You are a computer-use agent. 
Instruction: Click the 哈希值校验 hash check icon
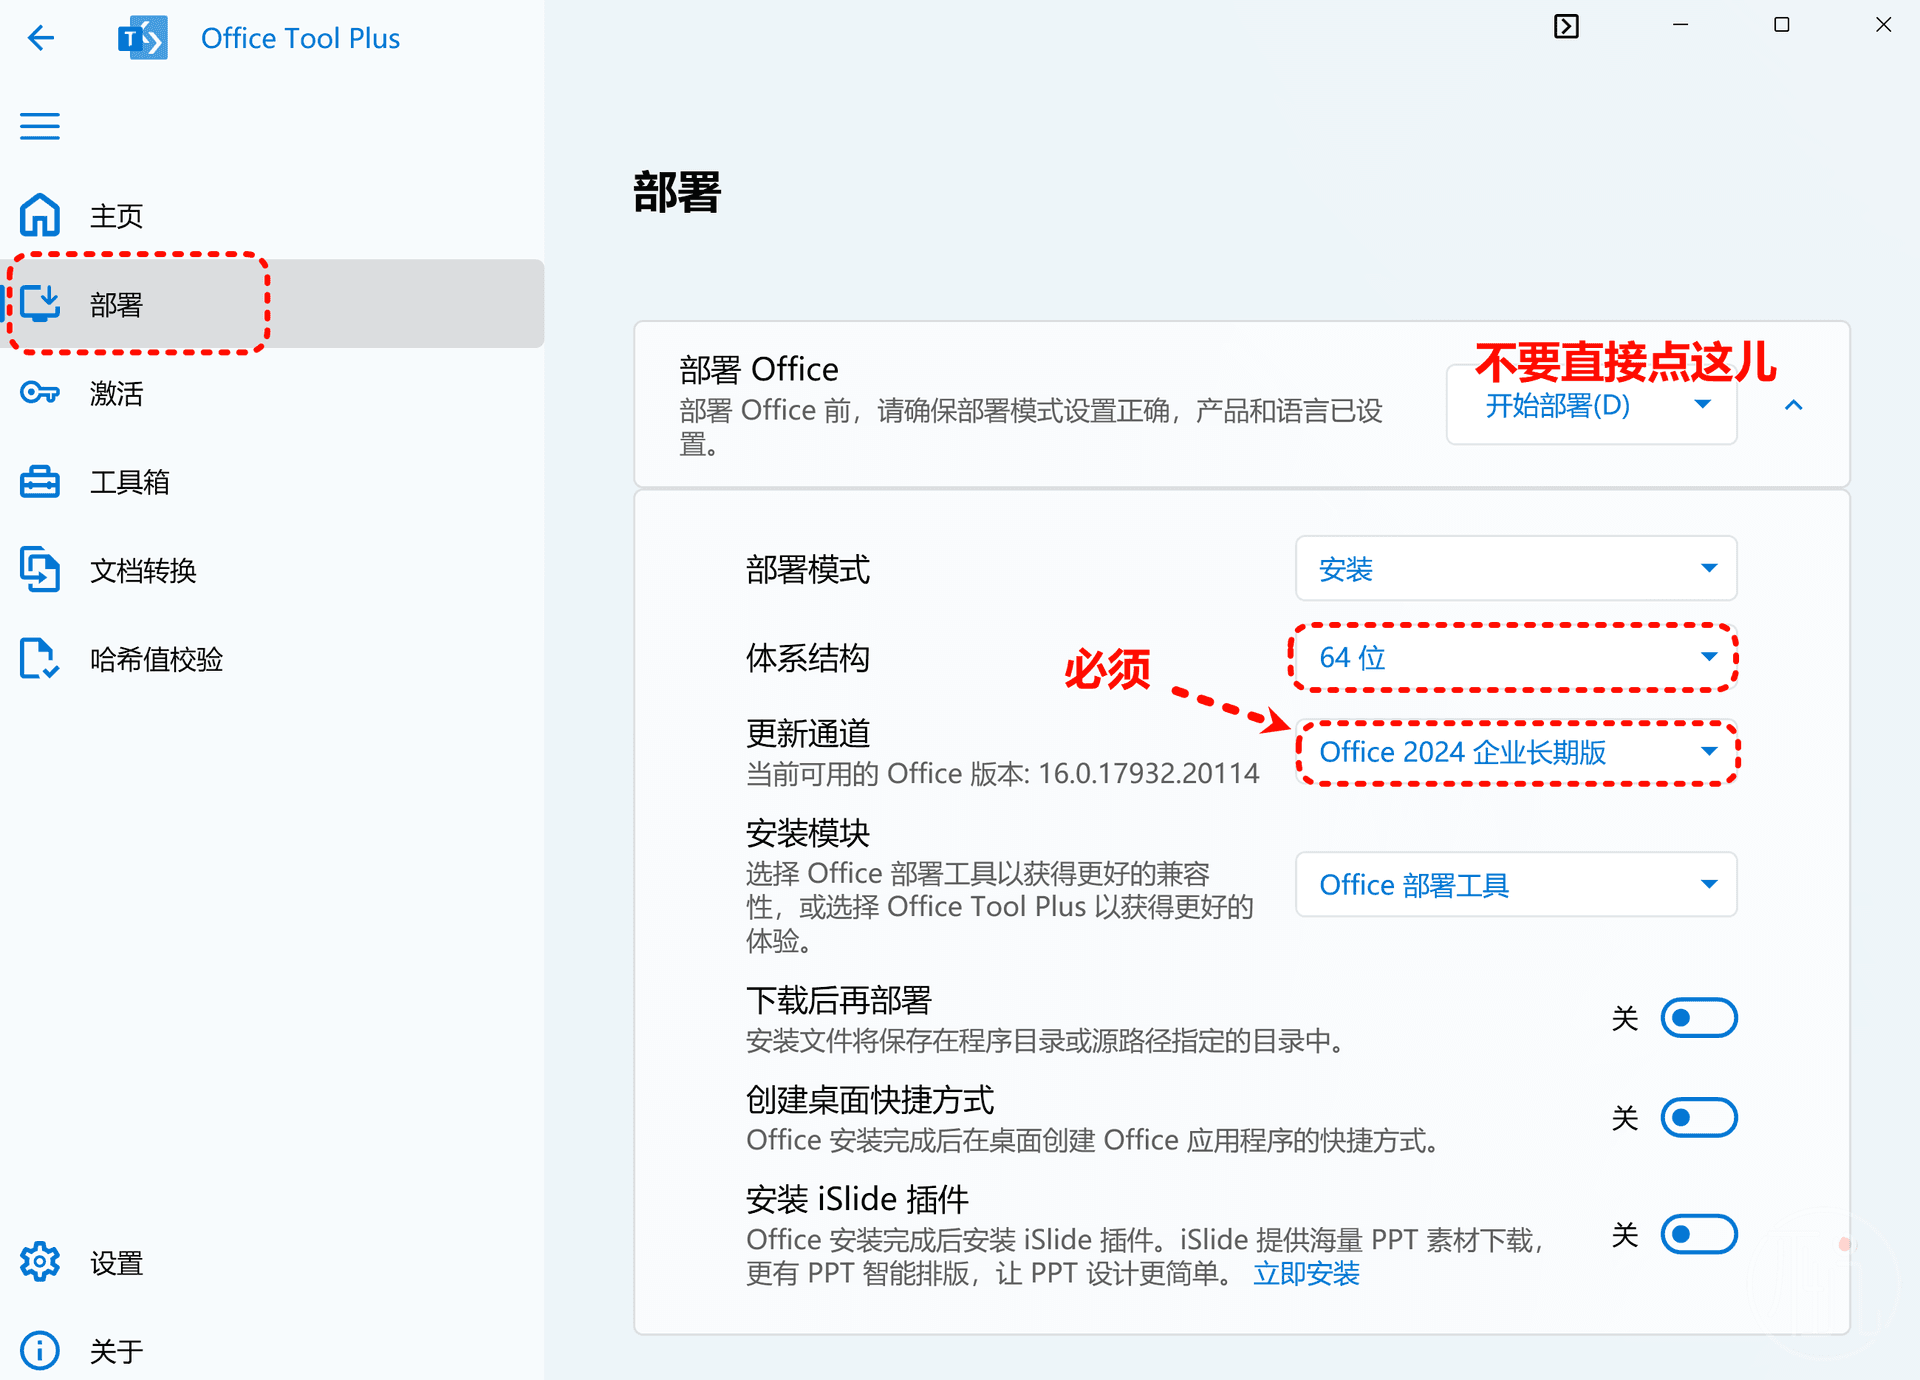point(40,658)
